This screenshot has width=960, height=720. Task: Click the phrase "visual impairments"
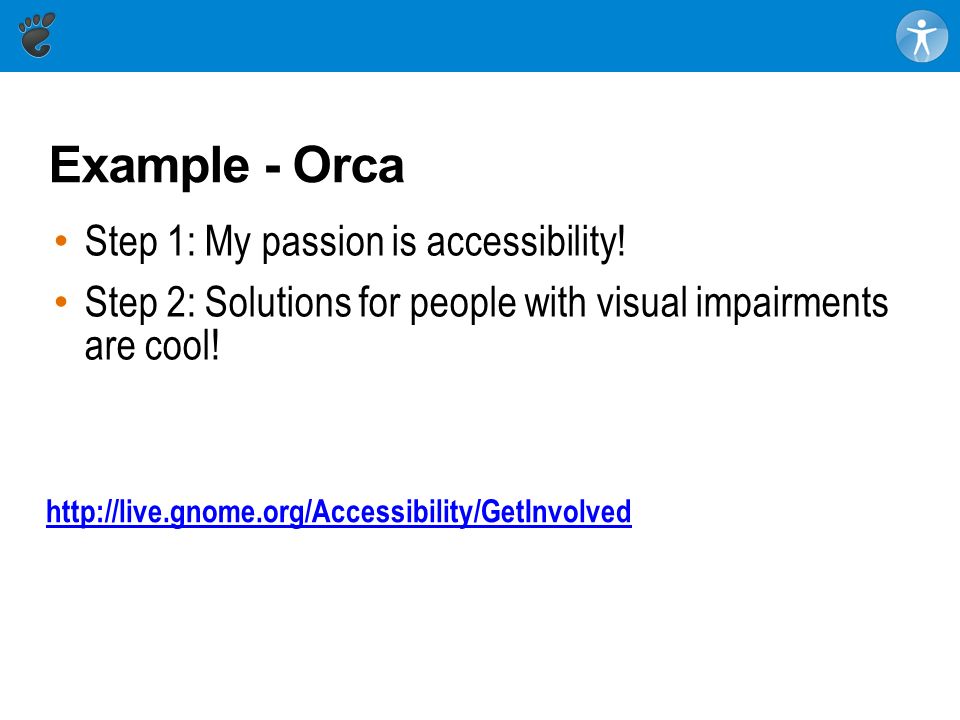coord(742,304)
